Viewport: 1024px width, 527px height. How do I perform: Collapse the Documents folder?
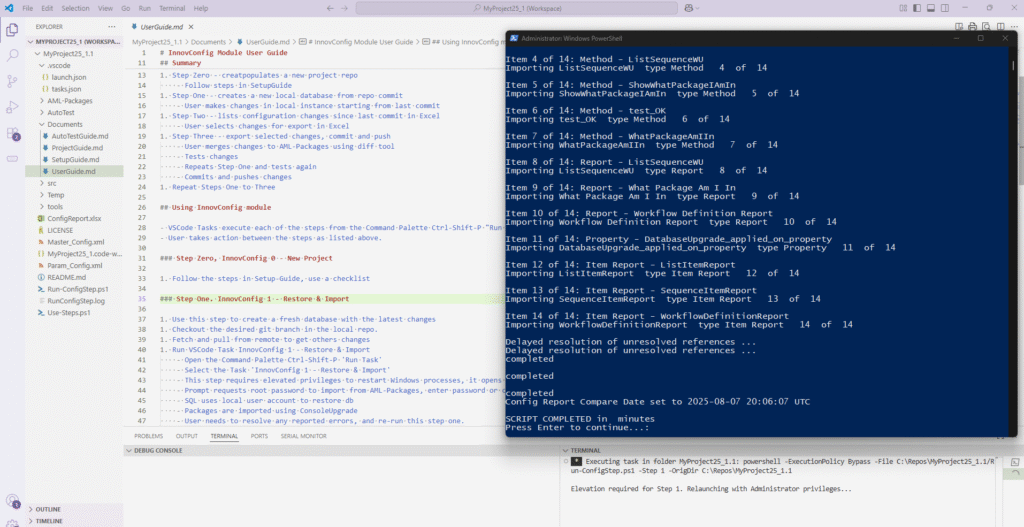tap(65, 124)
